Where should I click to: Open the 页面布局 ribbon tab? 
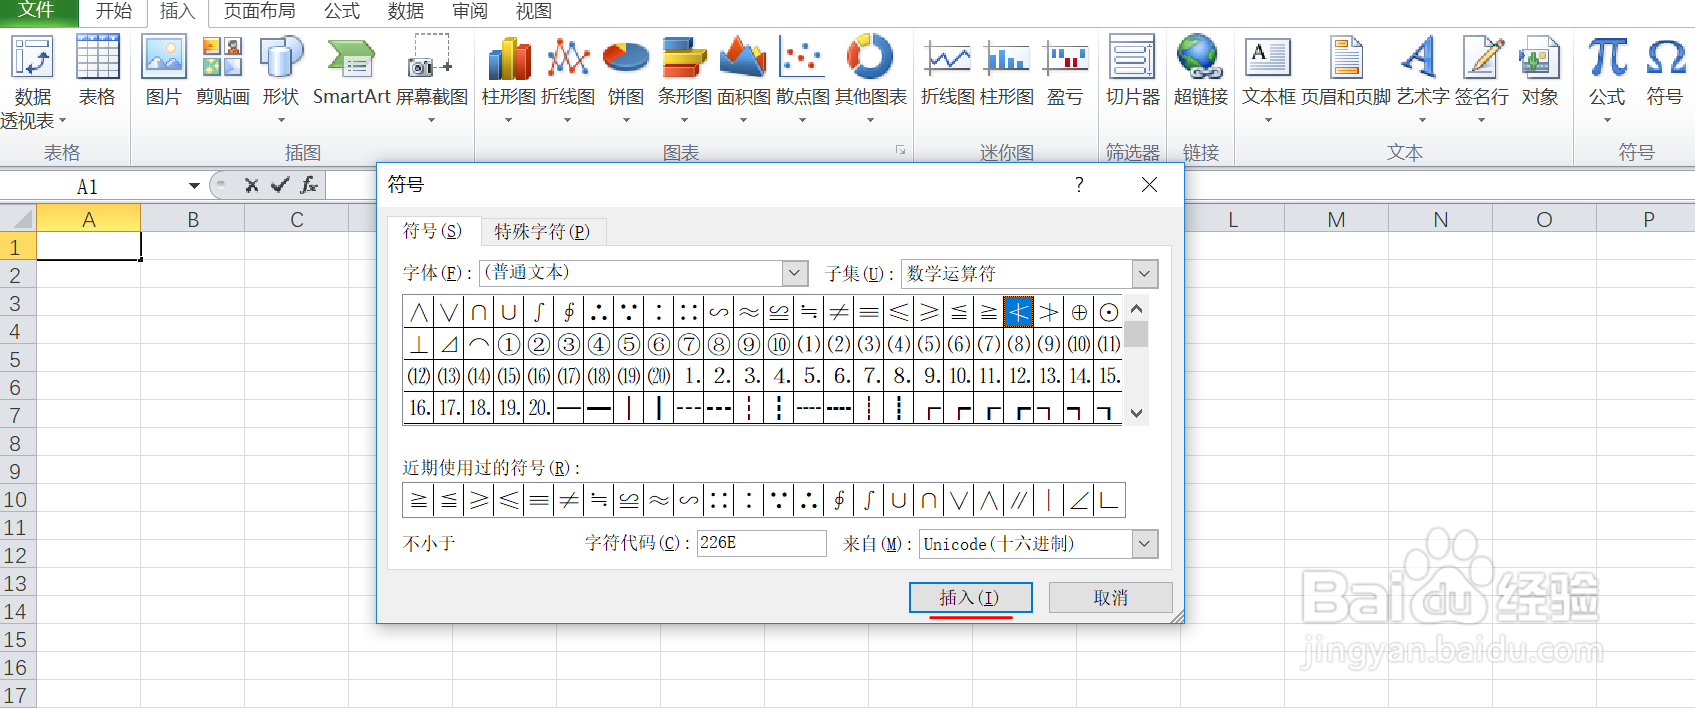point(260,12)
